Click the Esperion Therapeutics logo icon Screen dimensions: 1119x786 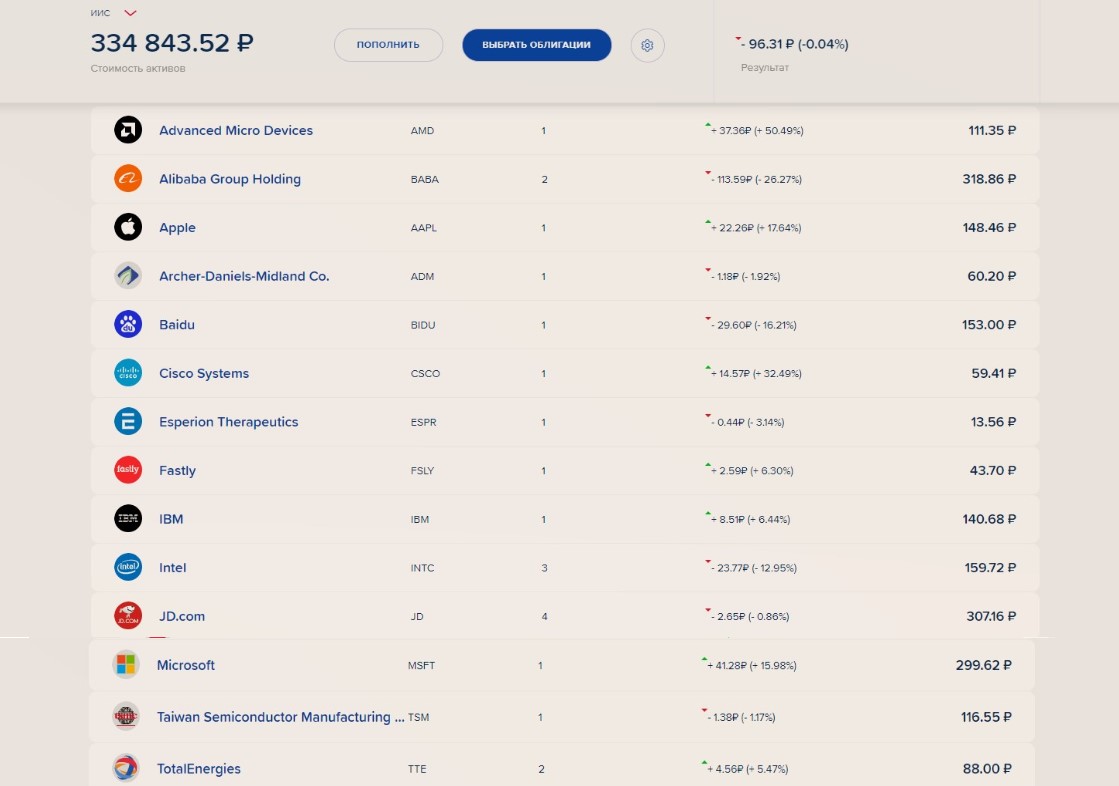(128, 421)
